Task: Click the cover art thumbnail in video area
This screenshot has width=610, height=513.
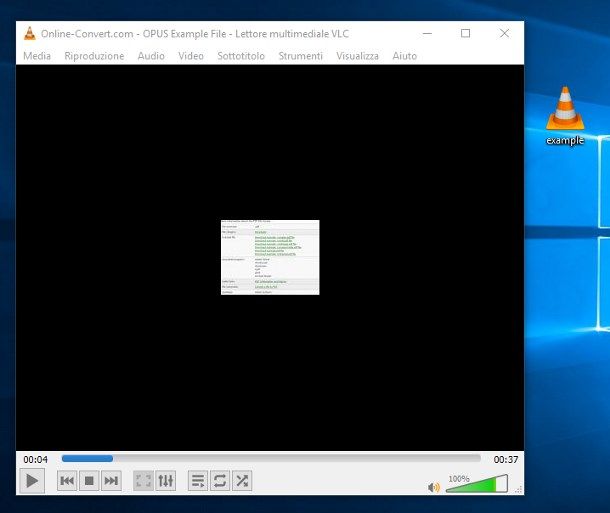Action: (x=270, y=257)
